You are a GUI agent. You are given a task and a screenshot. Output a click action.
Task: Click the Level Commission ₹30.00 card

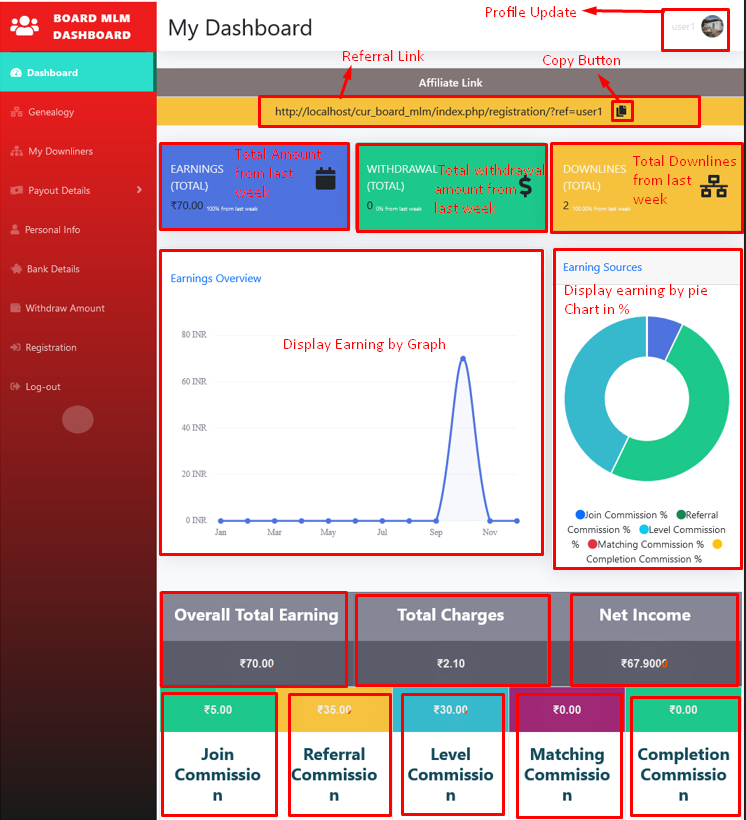click(x=450, y=754)
